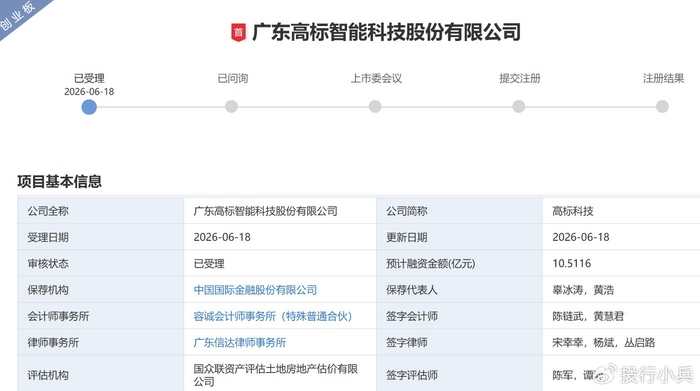Image resolution: width=700 pixels, height=391 pixels.
Task: Click the 注册结果 stage label
Action: 663,79
